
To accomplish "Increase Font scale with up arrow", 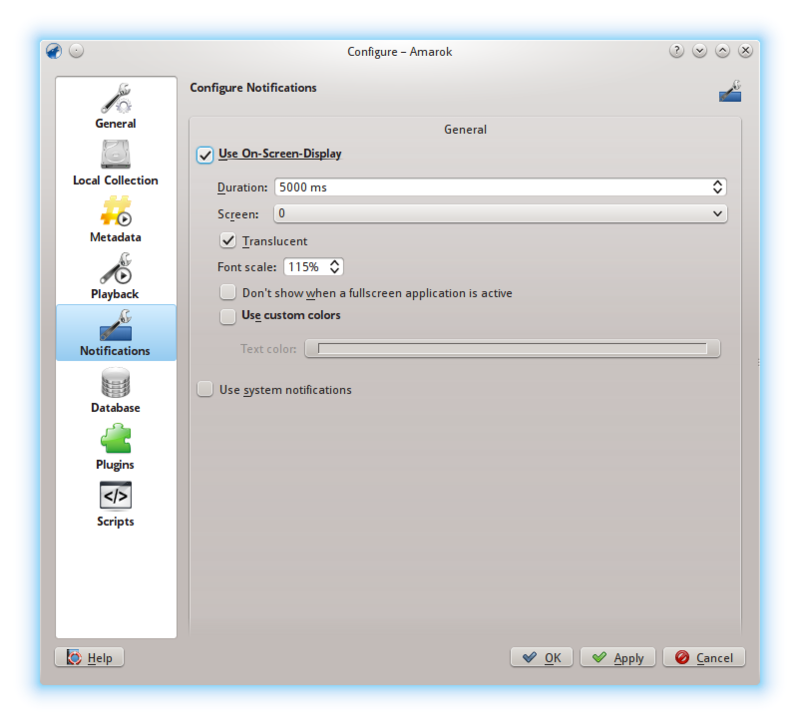I will 335,263.
